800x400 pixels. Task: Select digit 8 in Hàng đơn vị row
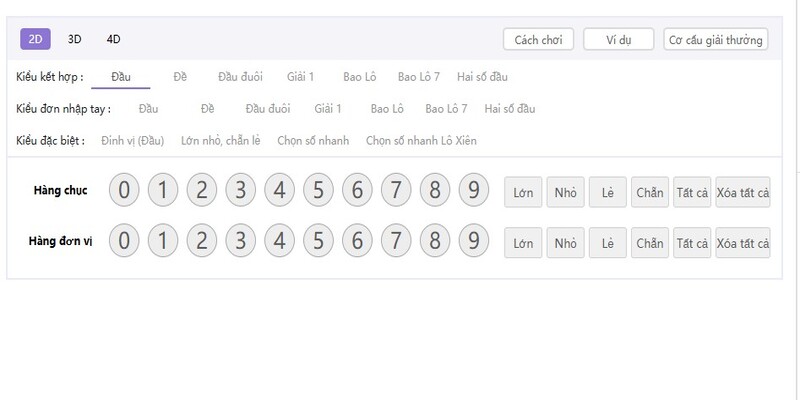[435, 241]
